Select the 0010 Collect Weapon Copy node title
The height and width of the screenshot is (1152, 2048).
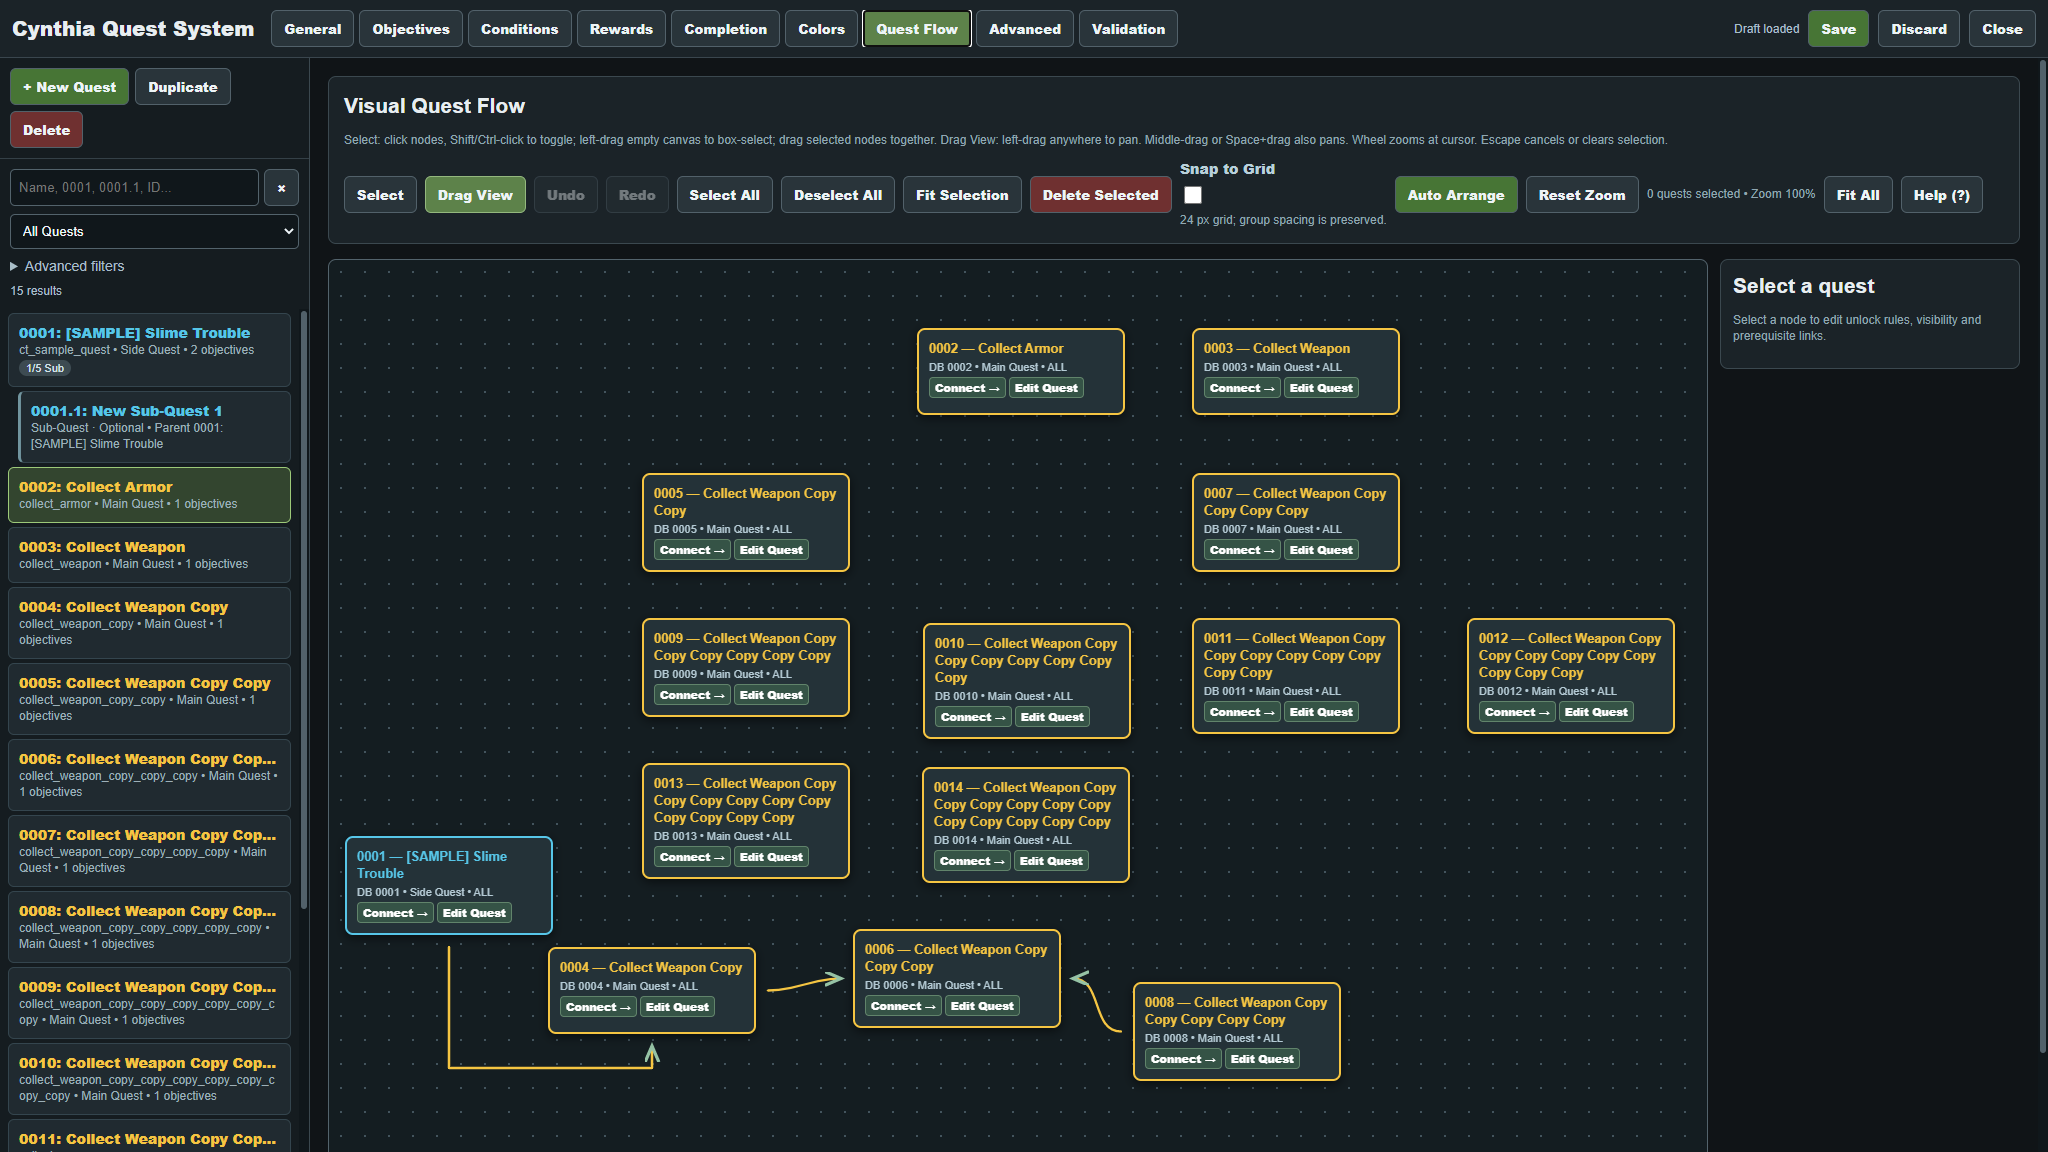[1026, 661]
